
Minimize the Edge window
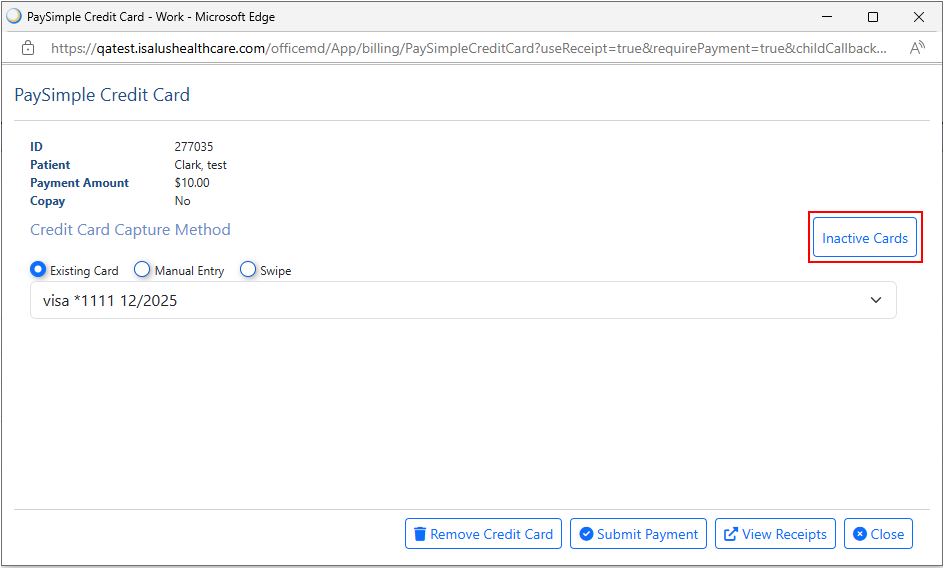pos(827,17)
